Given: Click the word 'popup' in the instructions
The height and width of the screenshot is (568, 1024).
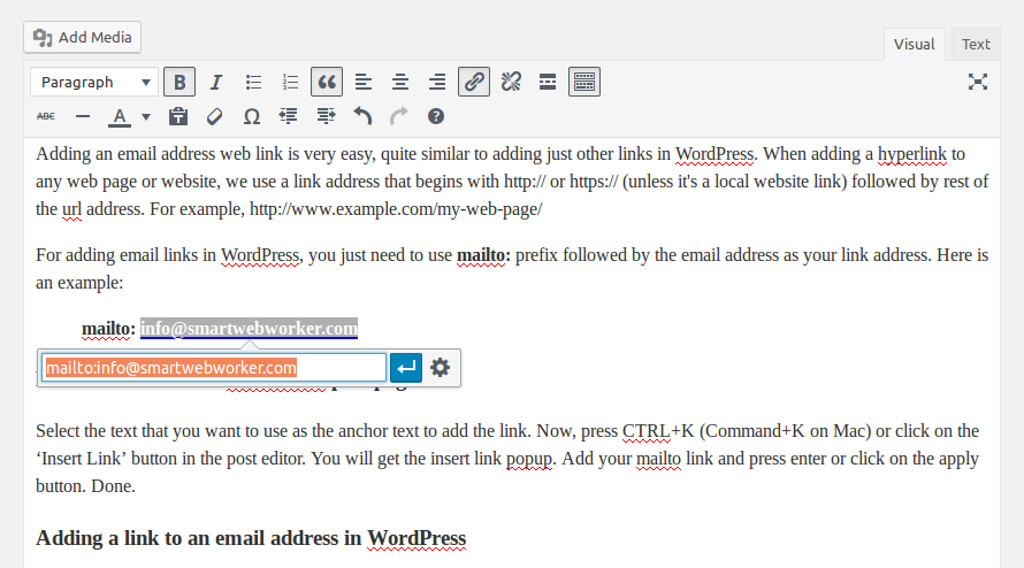Looking at the screenshot, I should pos(529,458).
